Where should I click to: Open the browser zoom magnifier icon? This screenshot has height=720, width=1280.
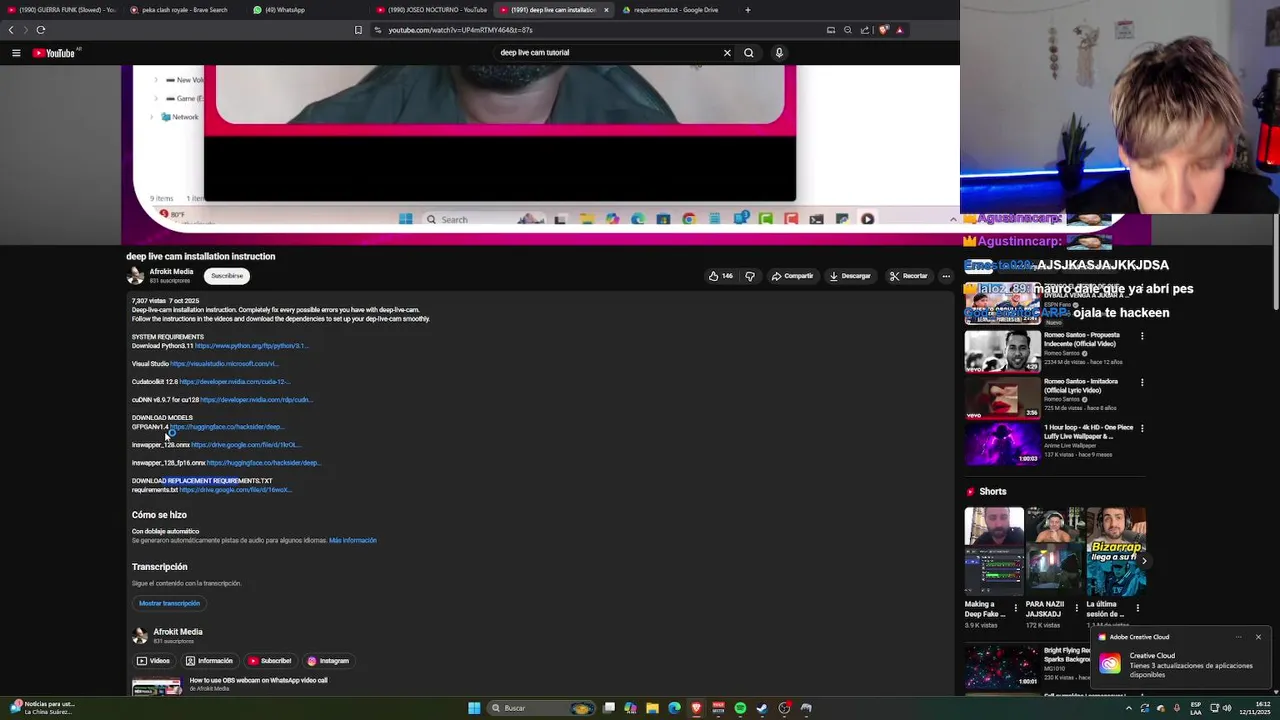coord(848,30)
